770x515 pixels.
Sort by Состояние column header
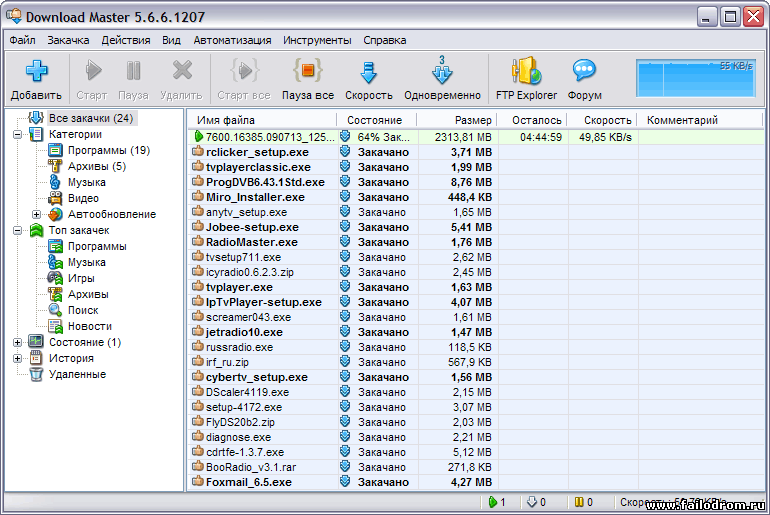pyautogui.click(x=377, y=120)
